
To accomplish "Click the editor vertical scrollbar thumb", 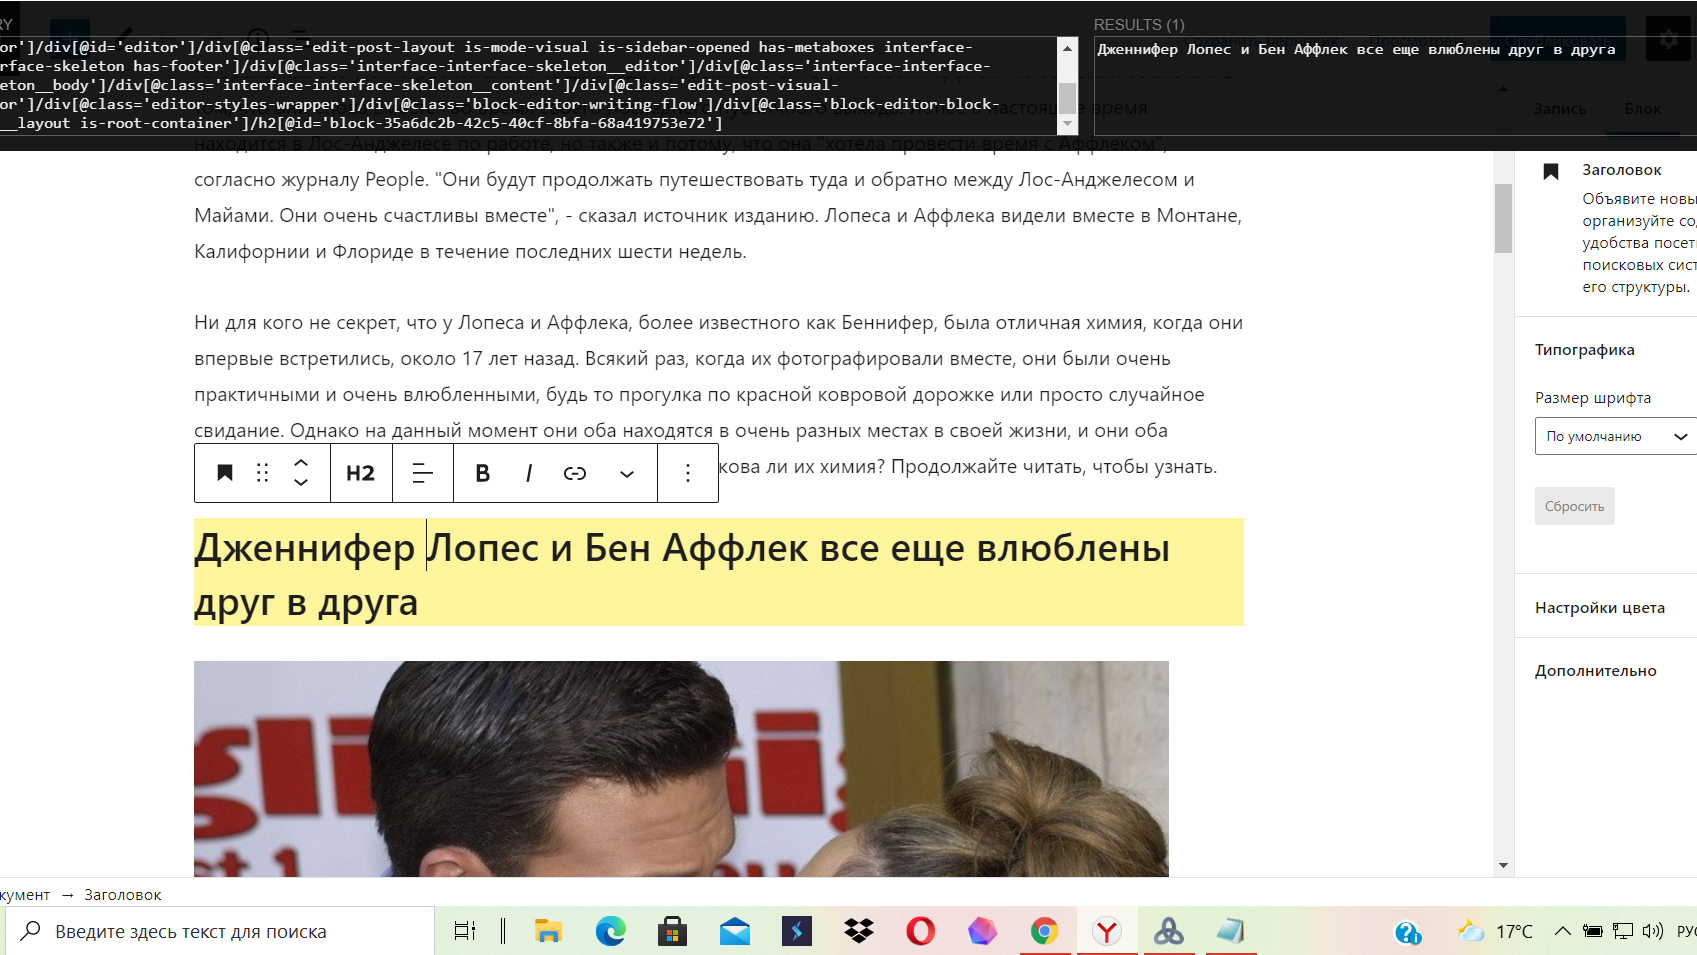I will [x=1503, y=218].
